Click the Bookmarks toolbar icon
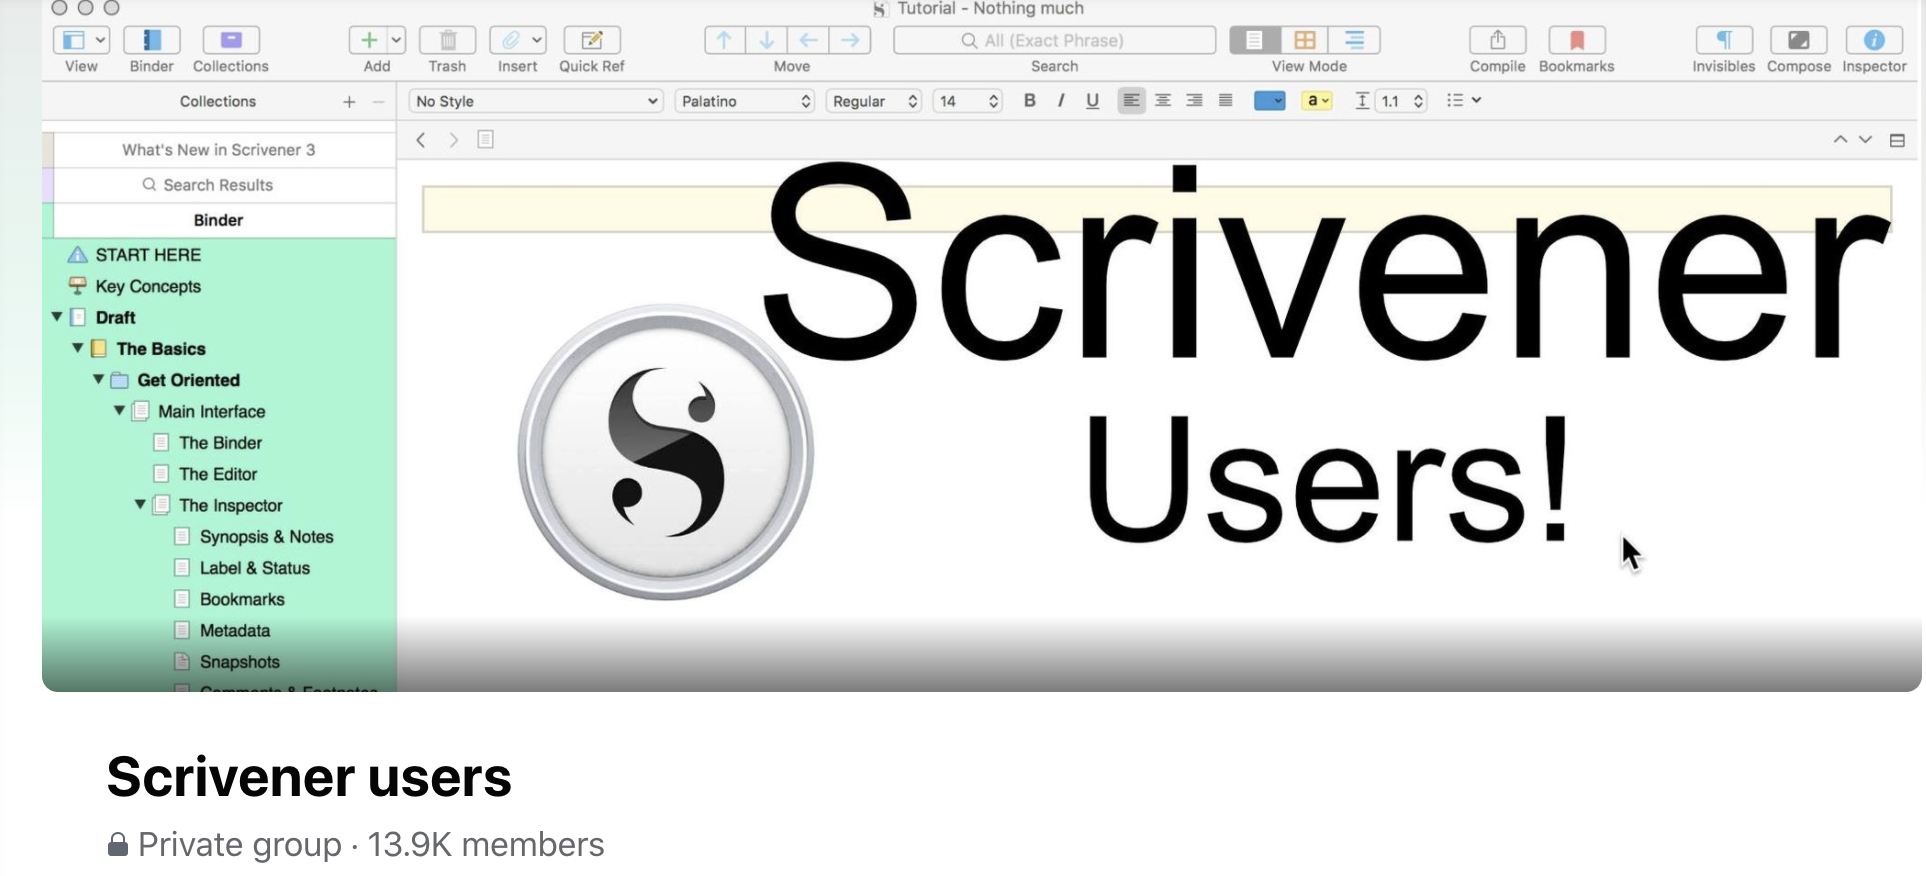 (1577, 40)
